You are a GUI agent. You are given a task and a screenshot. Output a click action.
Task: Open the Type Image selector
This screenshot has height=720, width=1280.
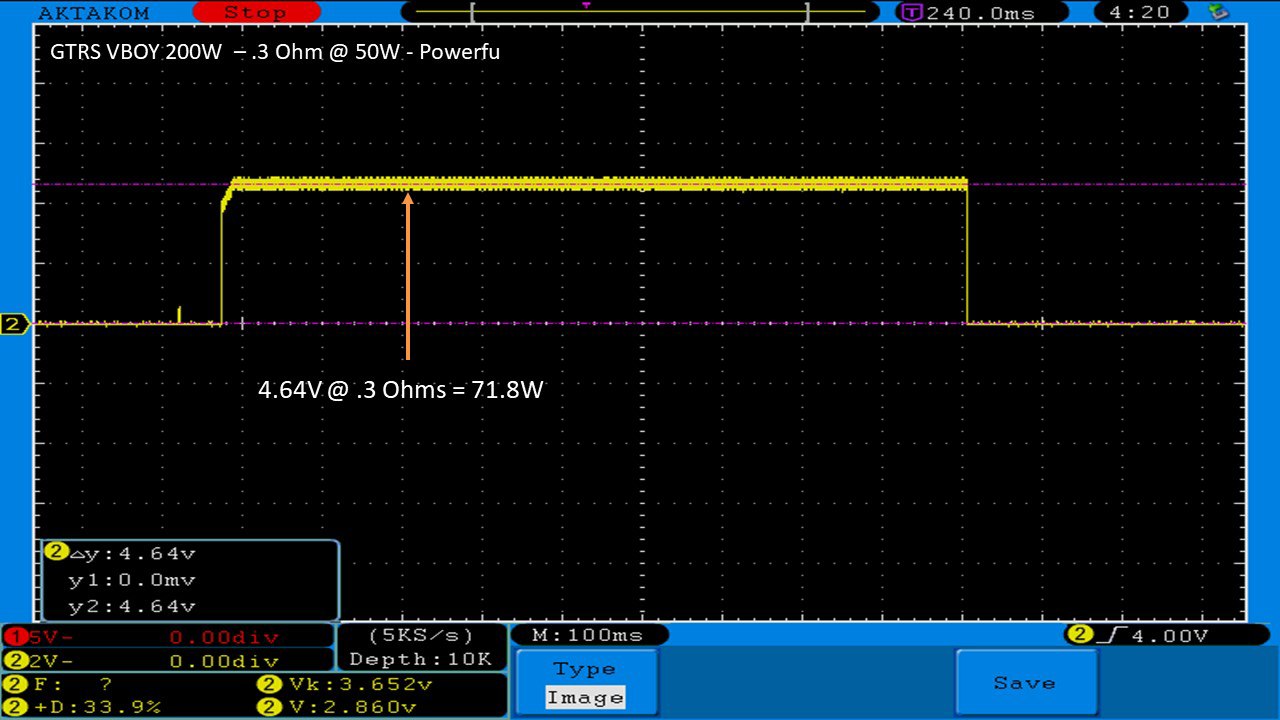click(x=585, y=683)
